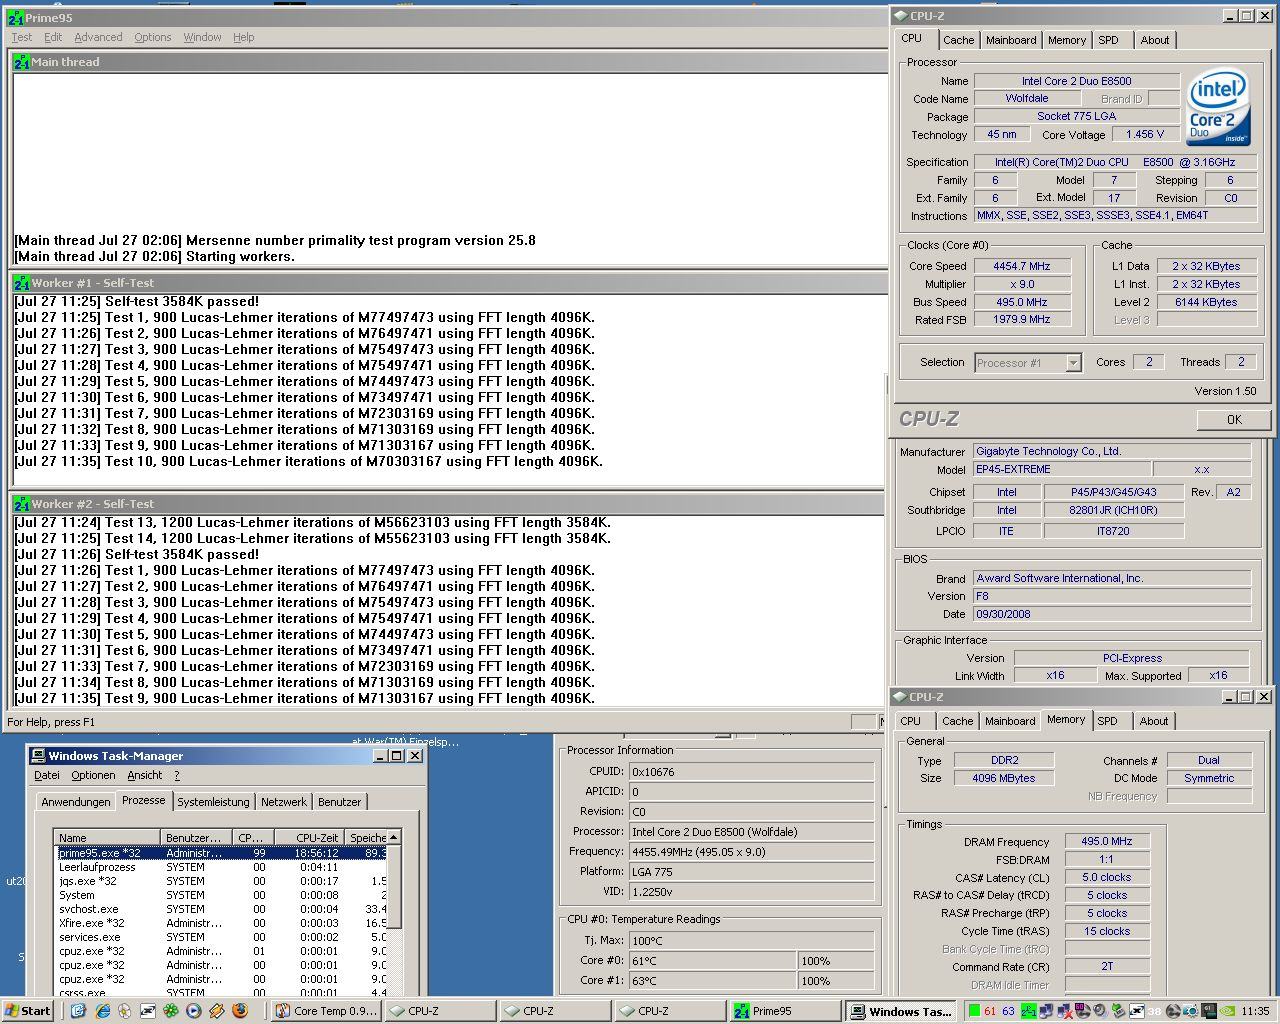Open the Window menu in Prime95
The image size is (1280, 1024).
tap(202, 37)
